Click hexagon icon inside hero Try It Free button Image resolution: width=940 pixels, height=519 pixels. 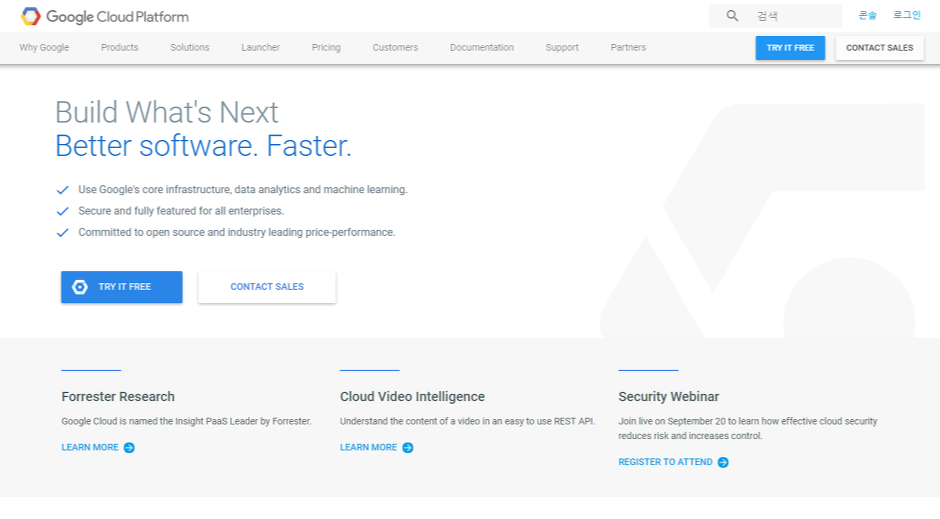[80, 287]
